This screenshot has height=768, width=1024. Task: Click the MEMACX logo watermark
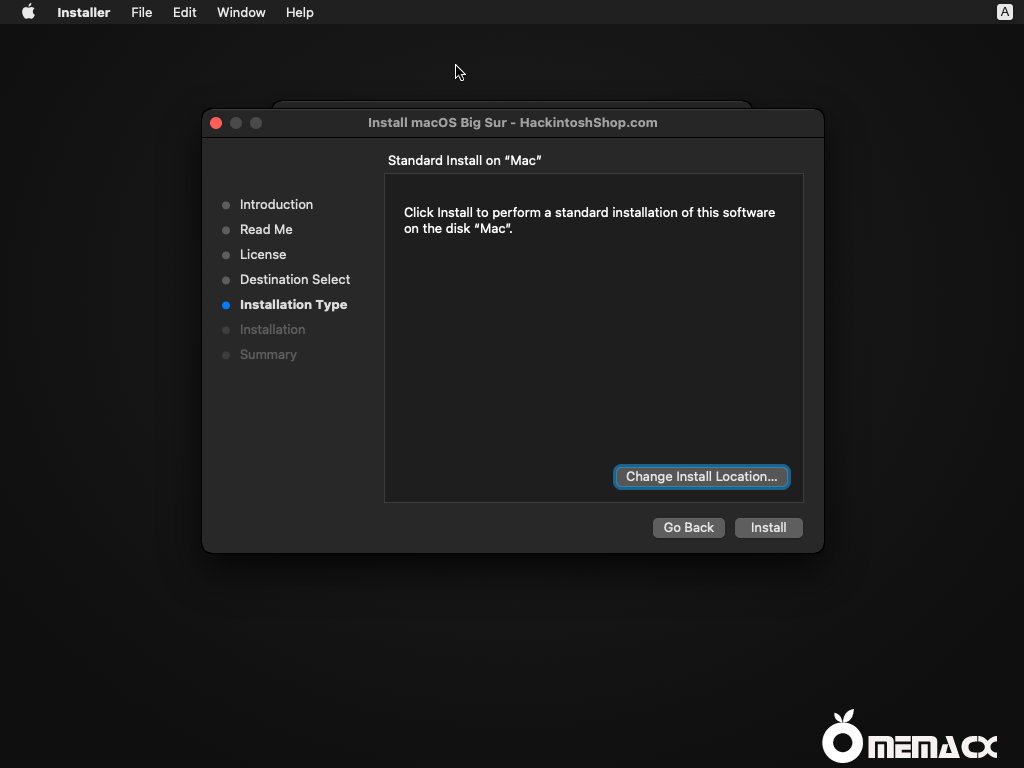tap(910, 737)
